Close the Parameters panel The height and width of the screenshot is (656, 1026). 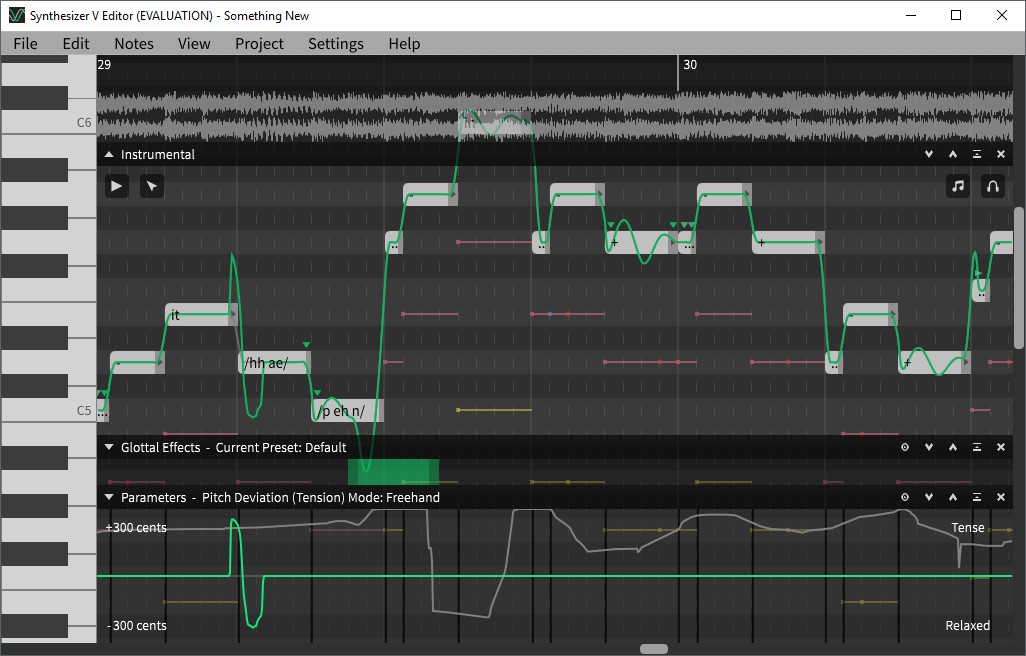(1001, 497)
